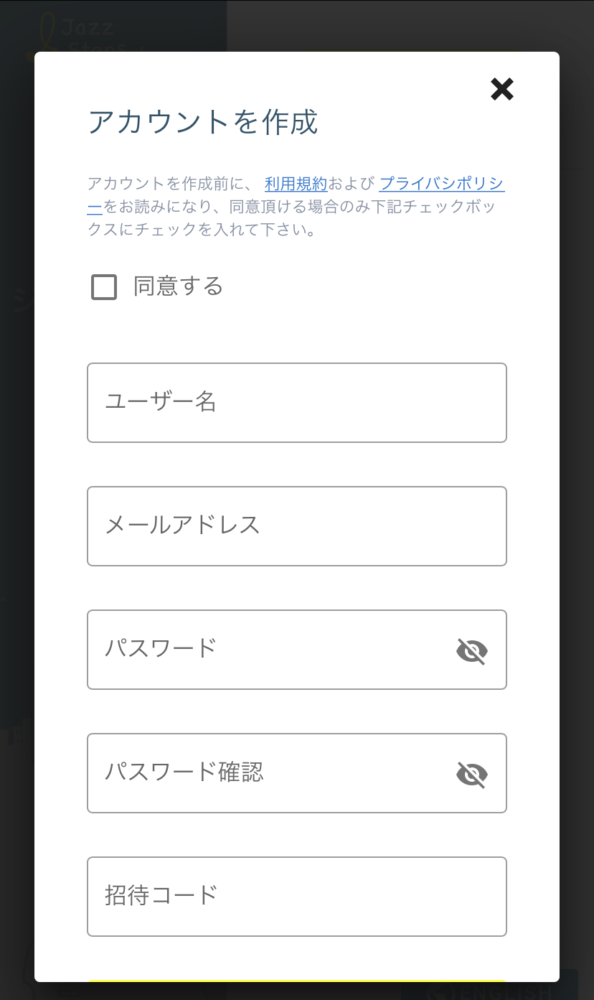
Task: Reveal the パスワード確認 entry via its eye icon
Action: pos(472,774)
